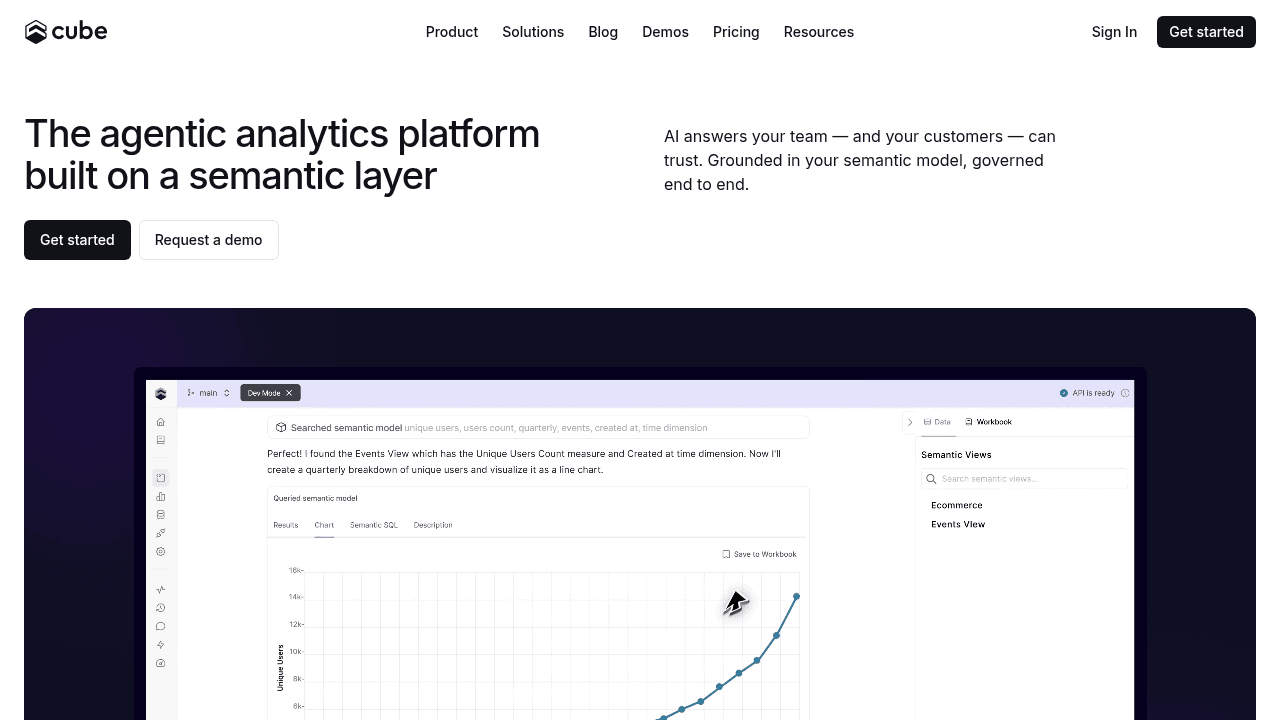The height and width of the screenshot is (720, 1280).
Task: Select the Results tab
Action: click(x=286, y=525)
